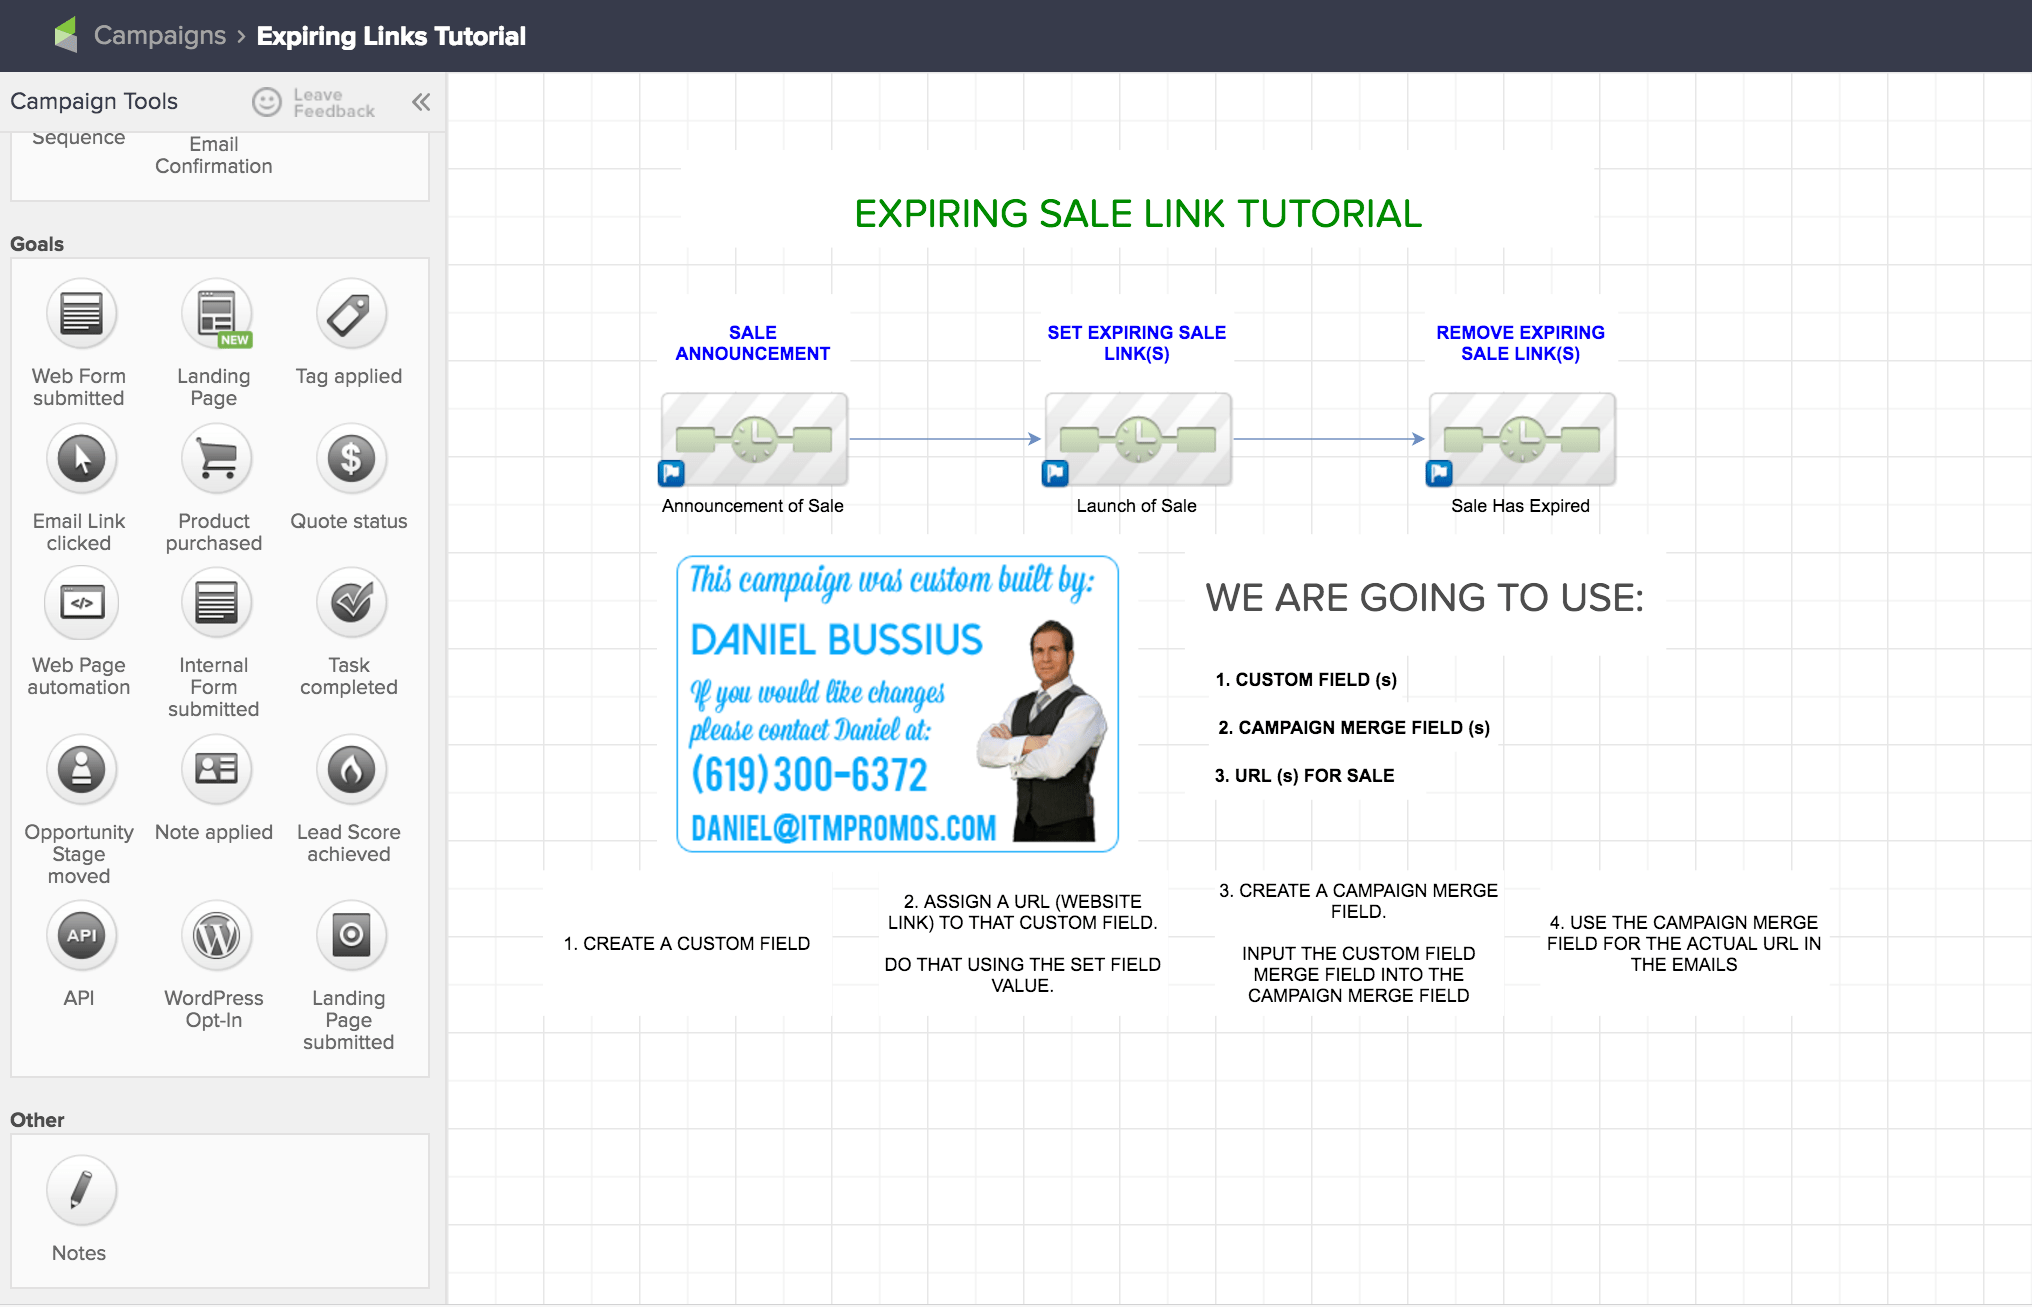This screenshot has width=2032, height=1307.
Task: Navigate to Campaigns via breadcrumb
Action: click(x=159, y=35)
